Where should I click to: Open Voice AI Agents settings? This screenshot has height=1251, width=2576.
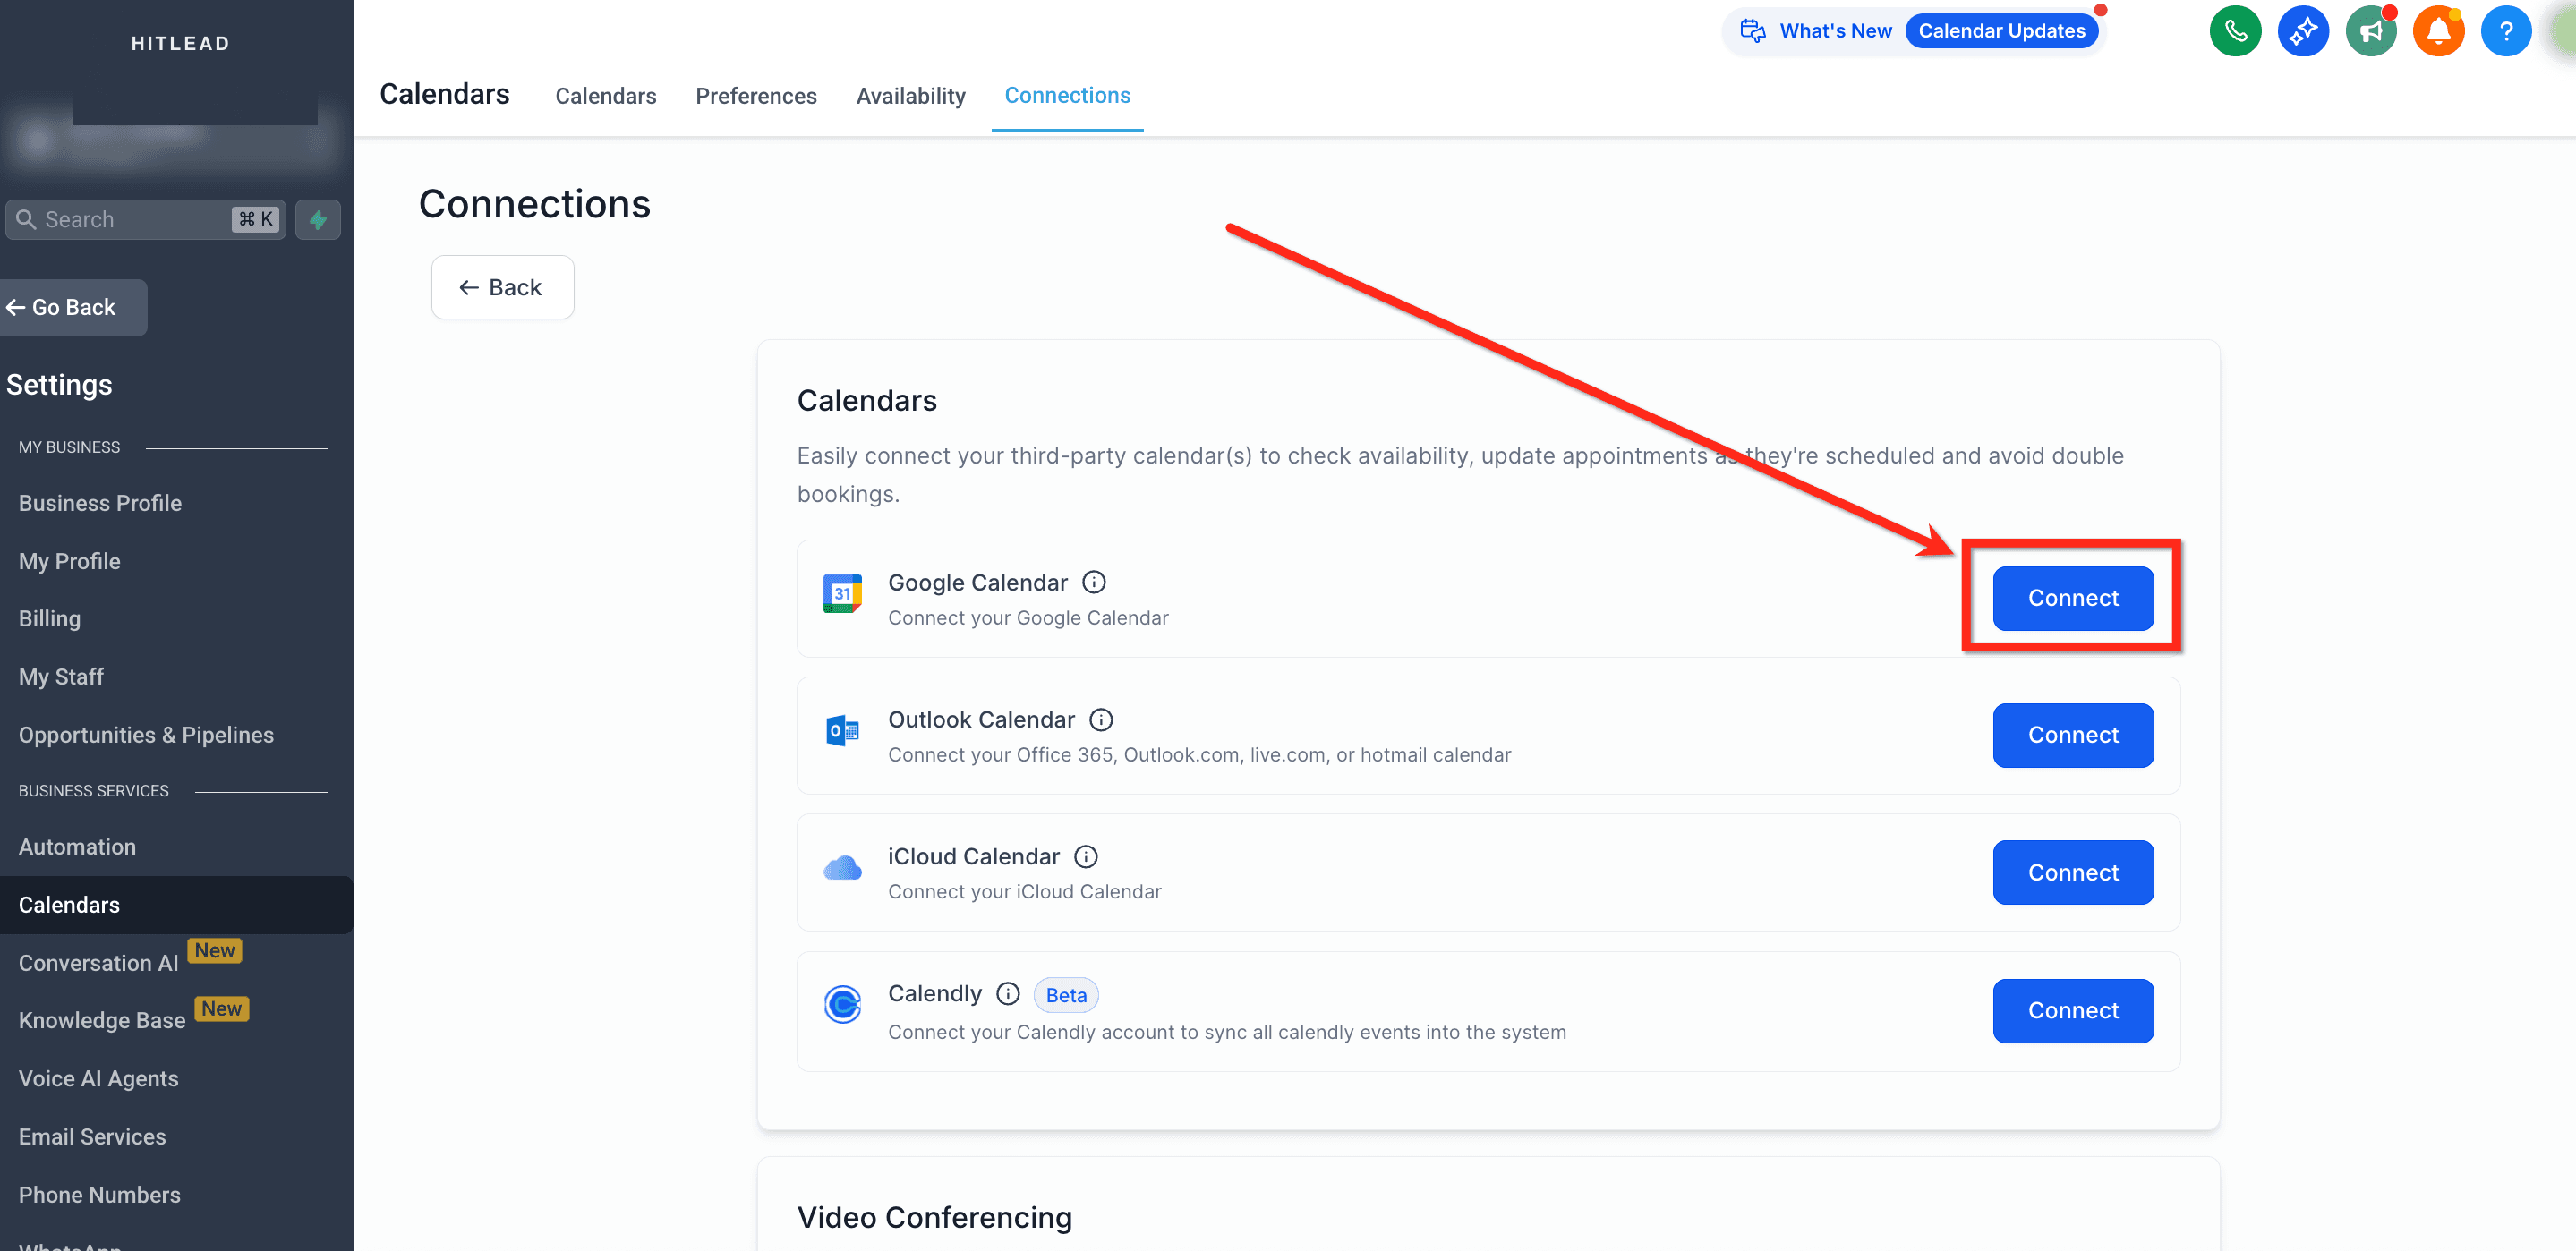(x=98, y=1078)
